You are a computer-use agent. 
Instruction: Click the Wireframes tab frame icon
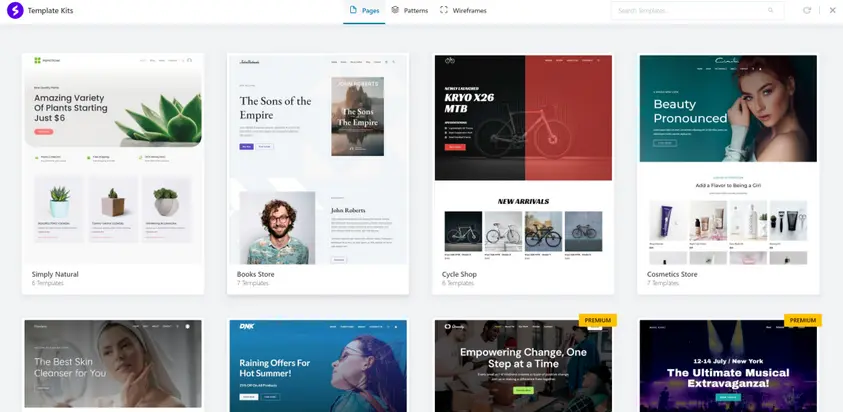[444, 10]
